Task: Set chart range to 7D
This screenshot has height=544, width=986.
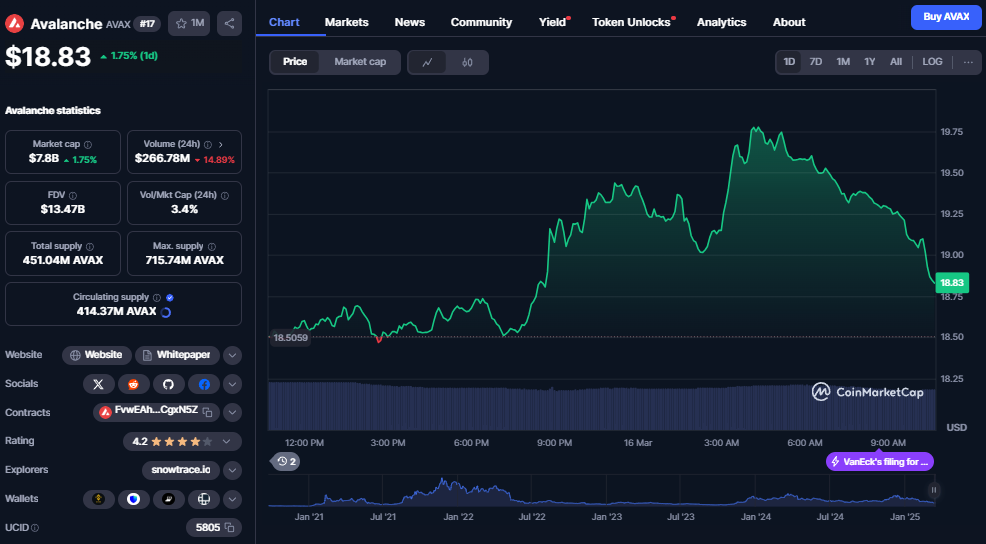Action: pyautogui.click(x=816, y=62)
